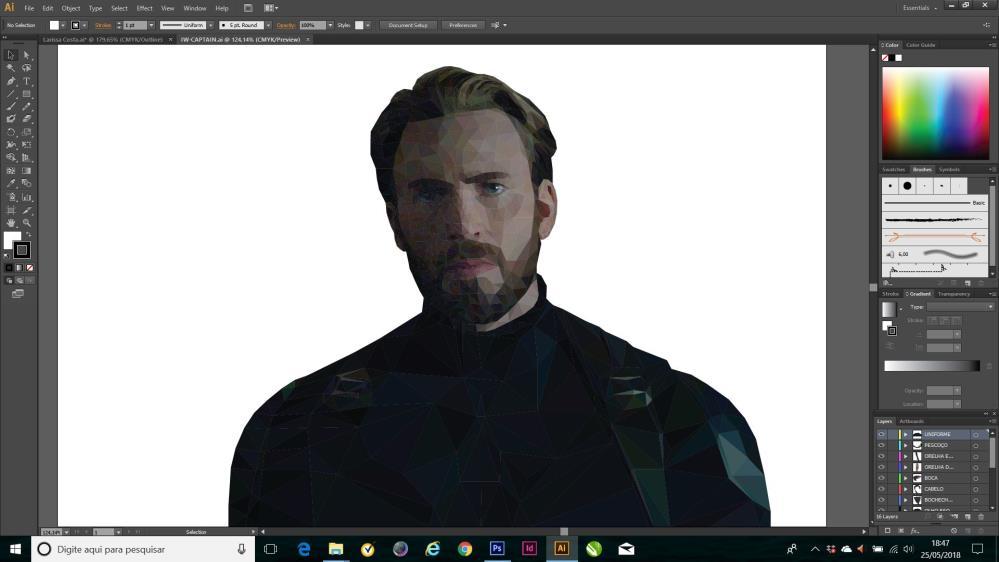
Task: Open File Explorer from the taskbar
Action: (336, 549)
